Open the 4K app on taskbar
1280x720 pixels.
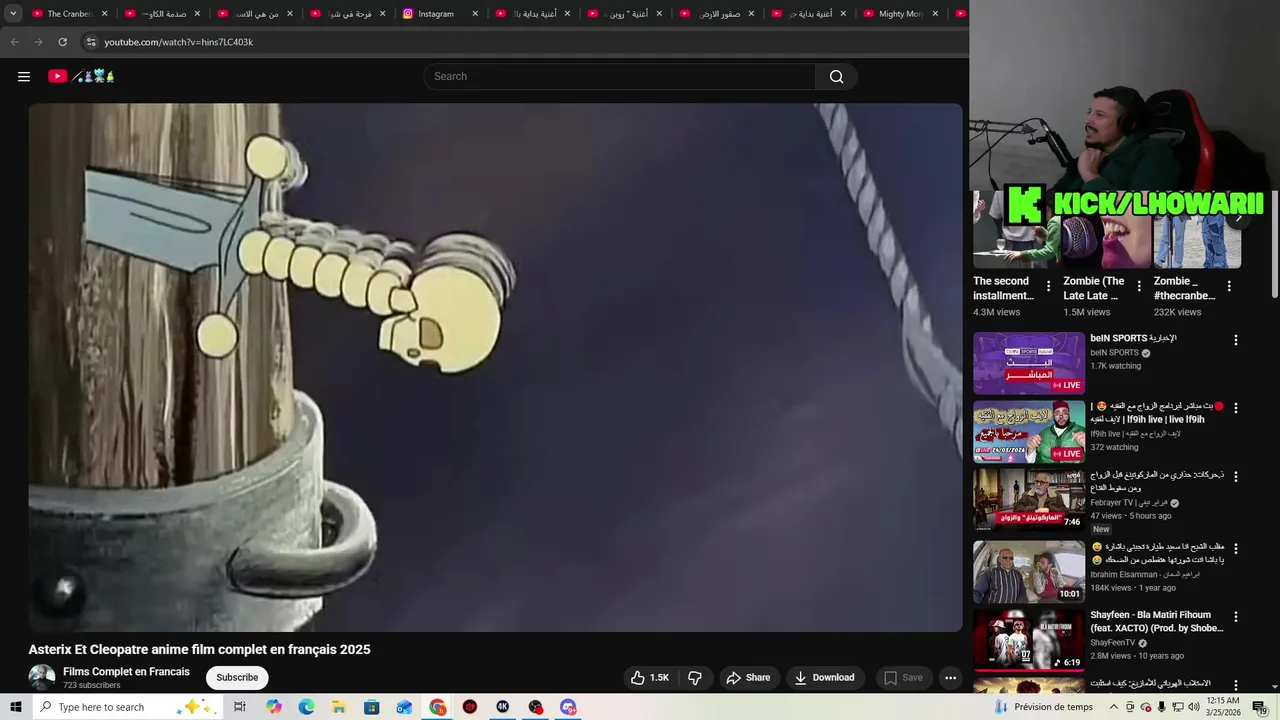pos(502,707)
